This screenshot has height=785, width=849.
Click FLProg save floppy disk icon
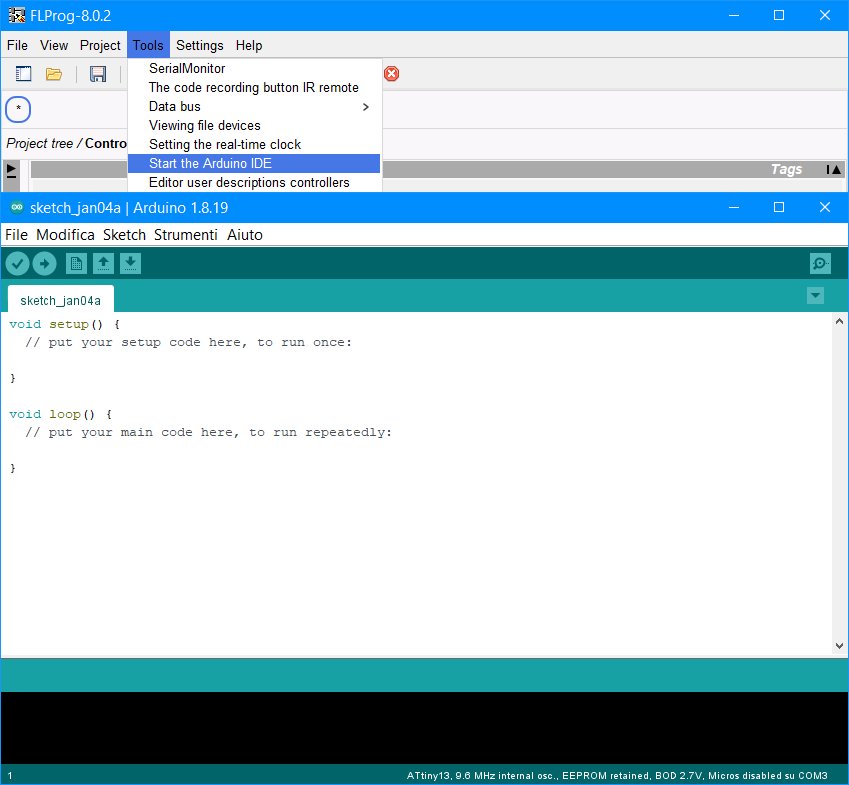98,74
